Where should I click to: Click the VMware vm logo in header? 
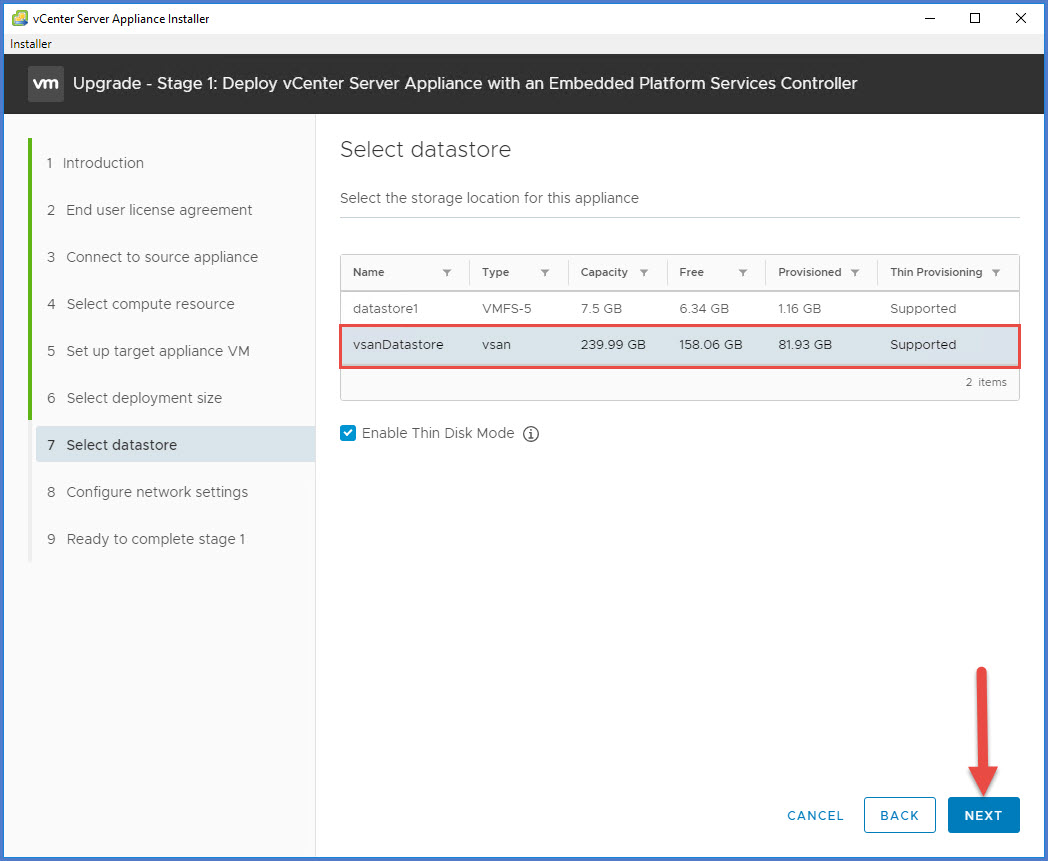[x=46, y=84]
